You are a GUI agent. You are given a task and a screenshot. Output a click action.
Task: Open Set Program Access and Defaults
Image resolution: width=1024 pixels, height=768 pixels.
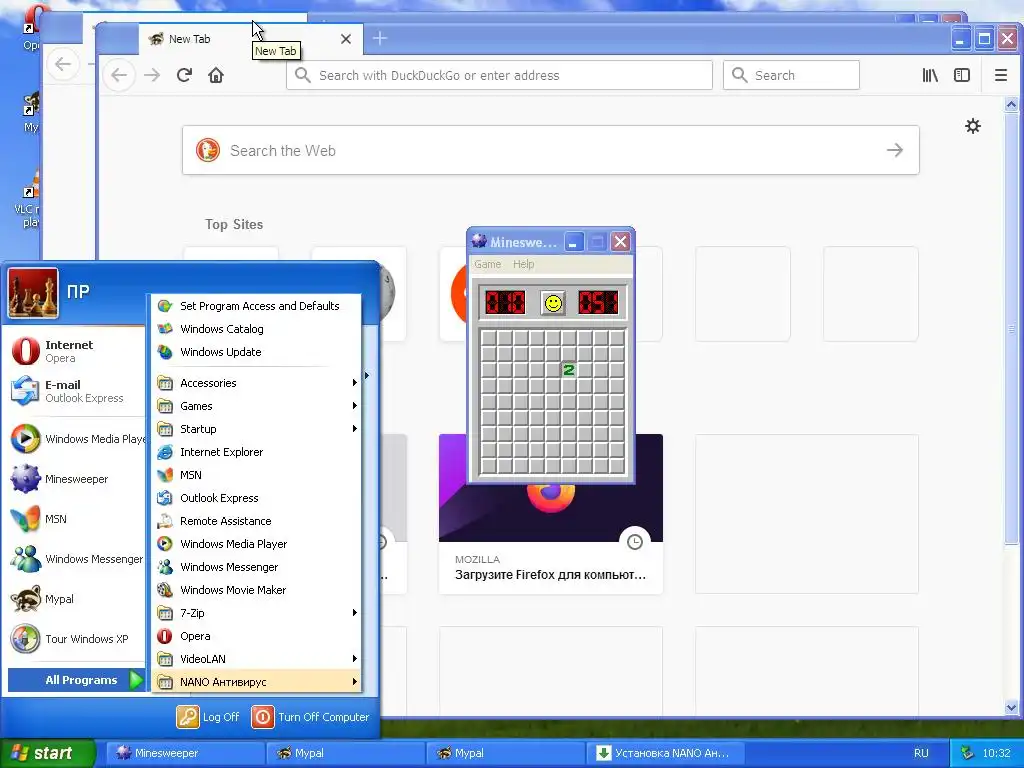[257, 306]
